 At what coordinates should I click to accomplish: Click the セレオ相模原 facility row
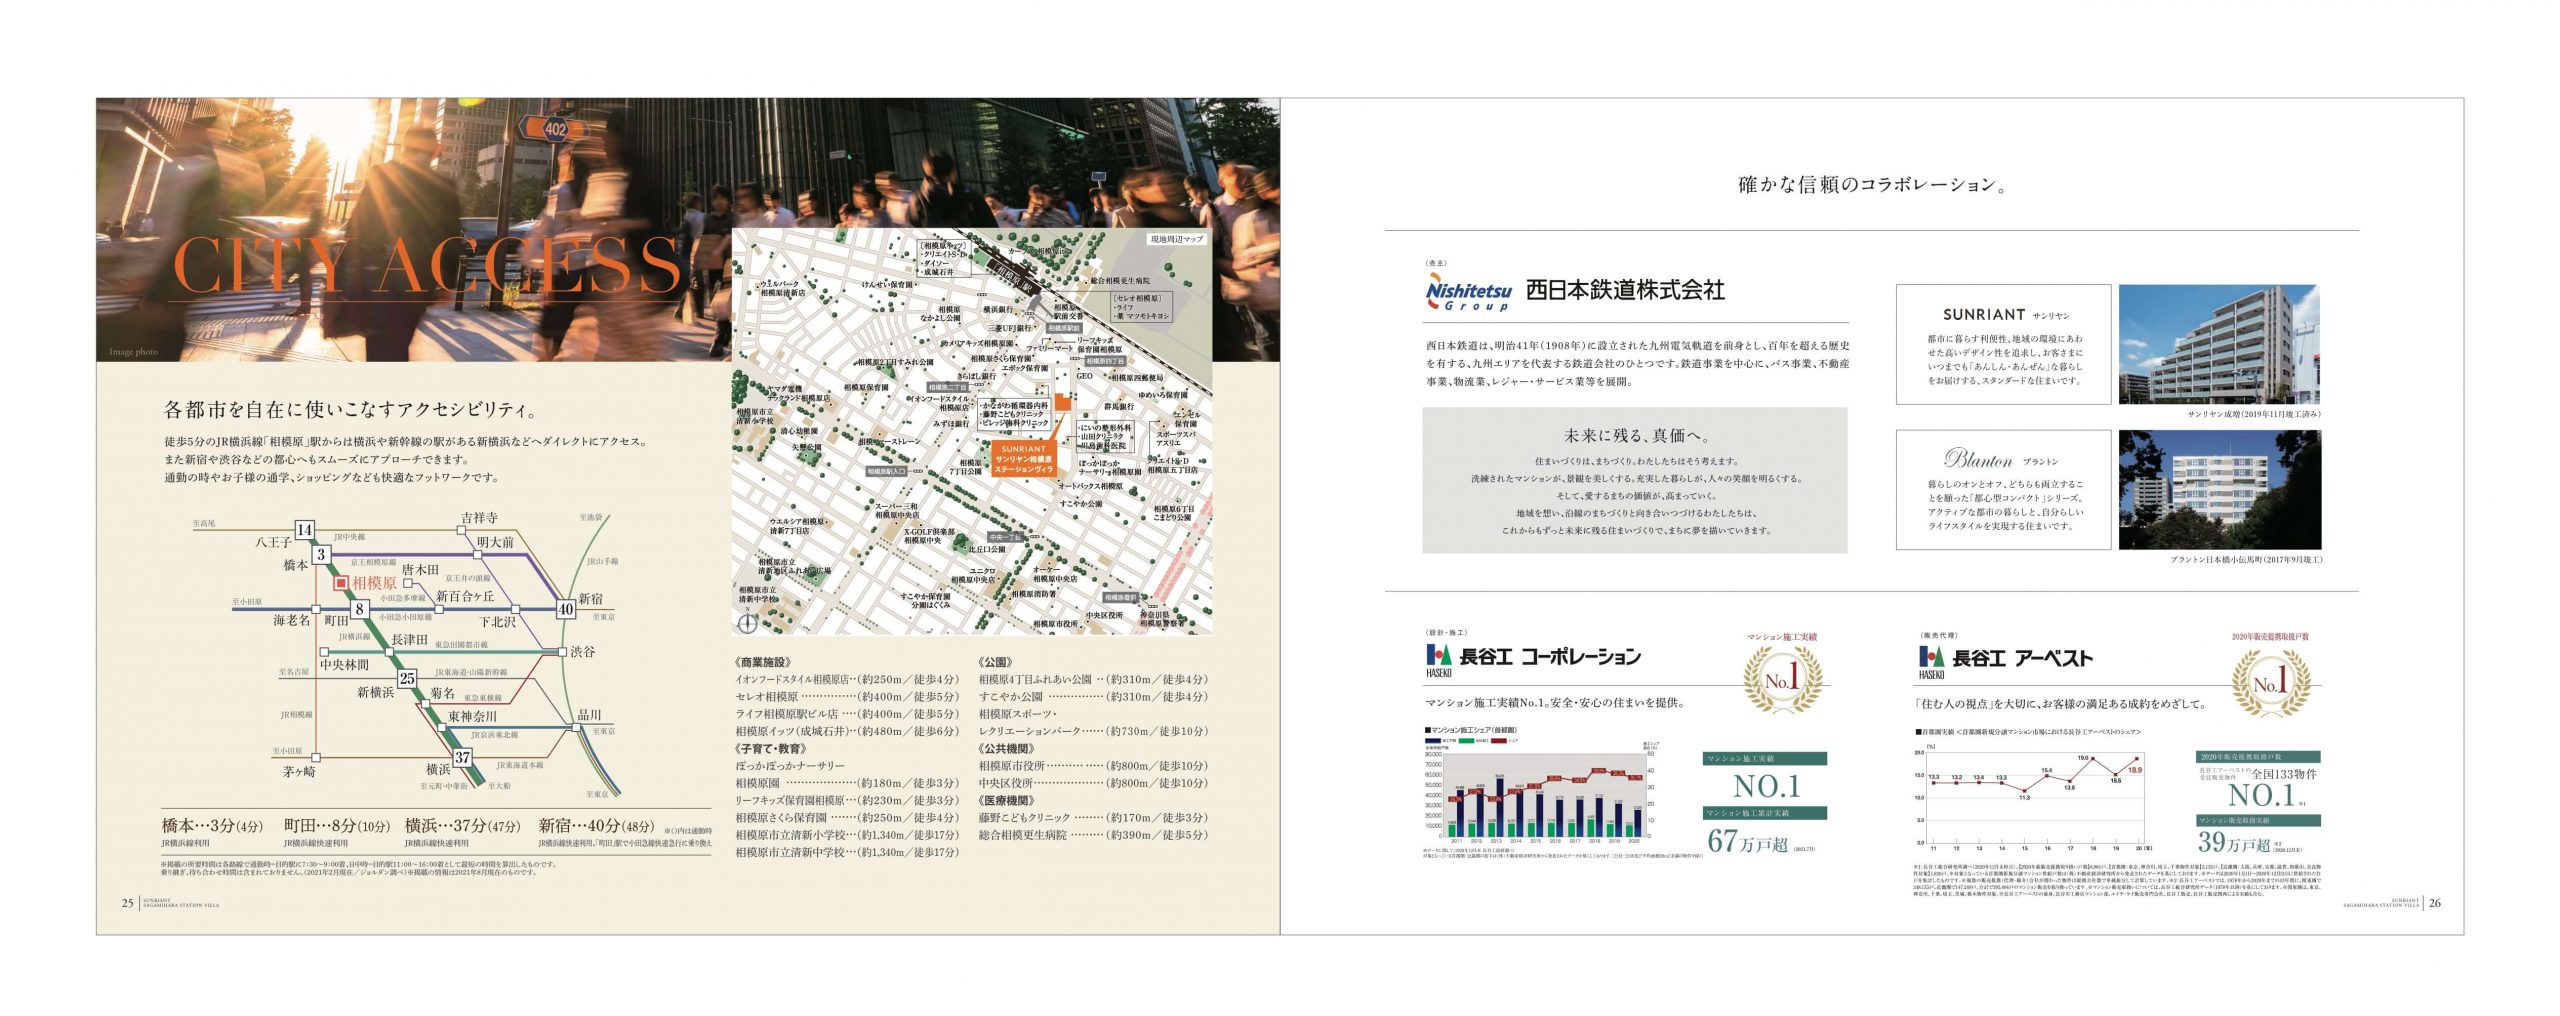(847, 697)
